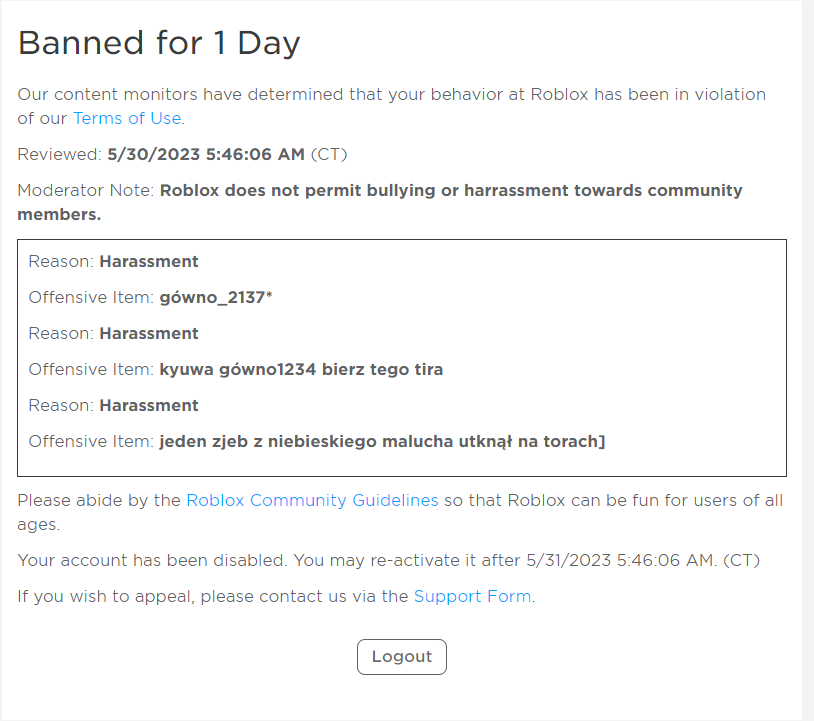Click the re-activation date 5/31/2023 5:46:06 AM

coord(621,561)
